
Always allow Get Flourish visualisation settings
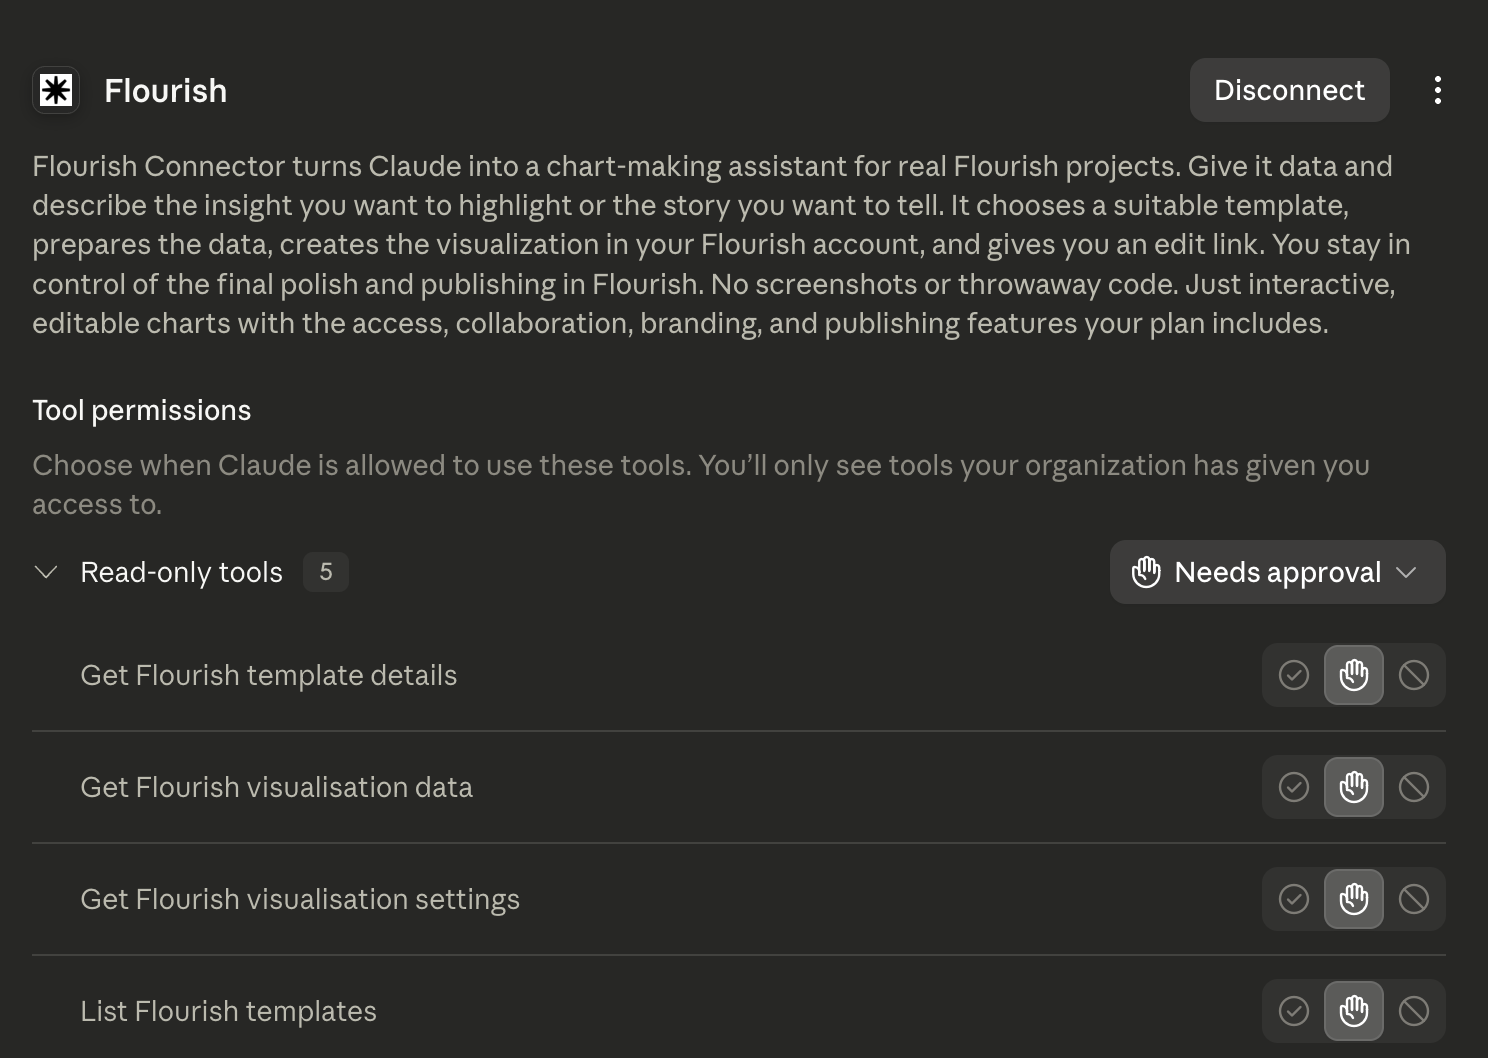click(x=1293, y=899)
